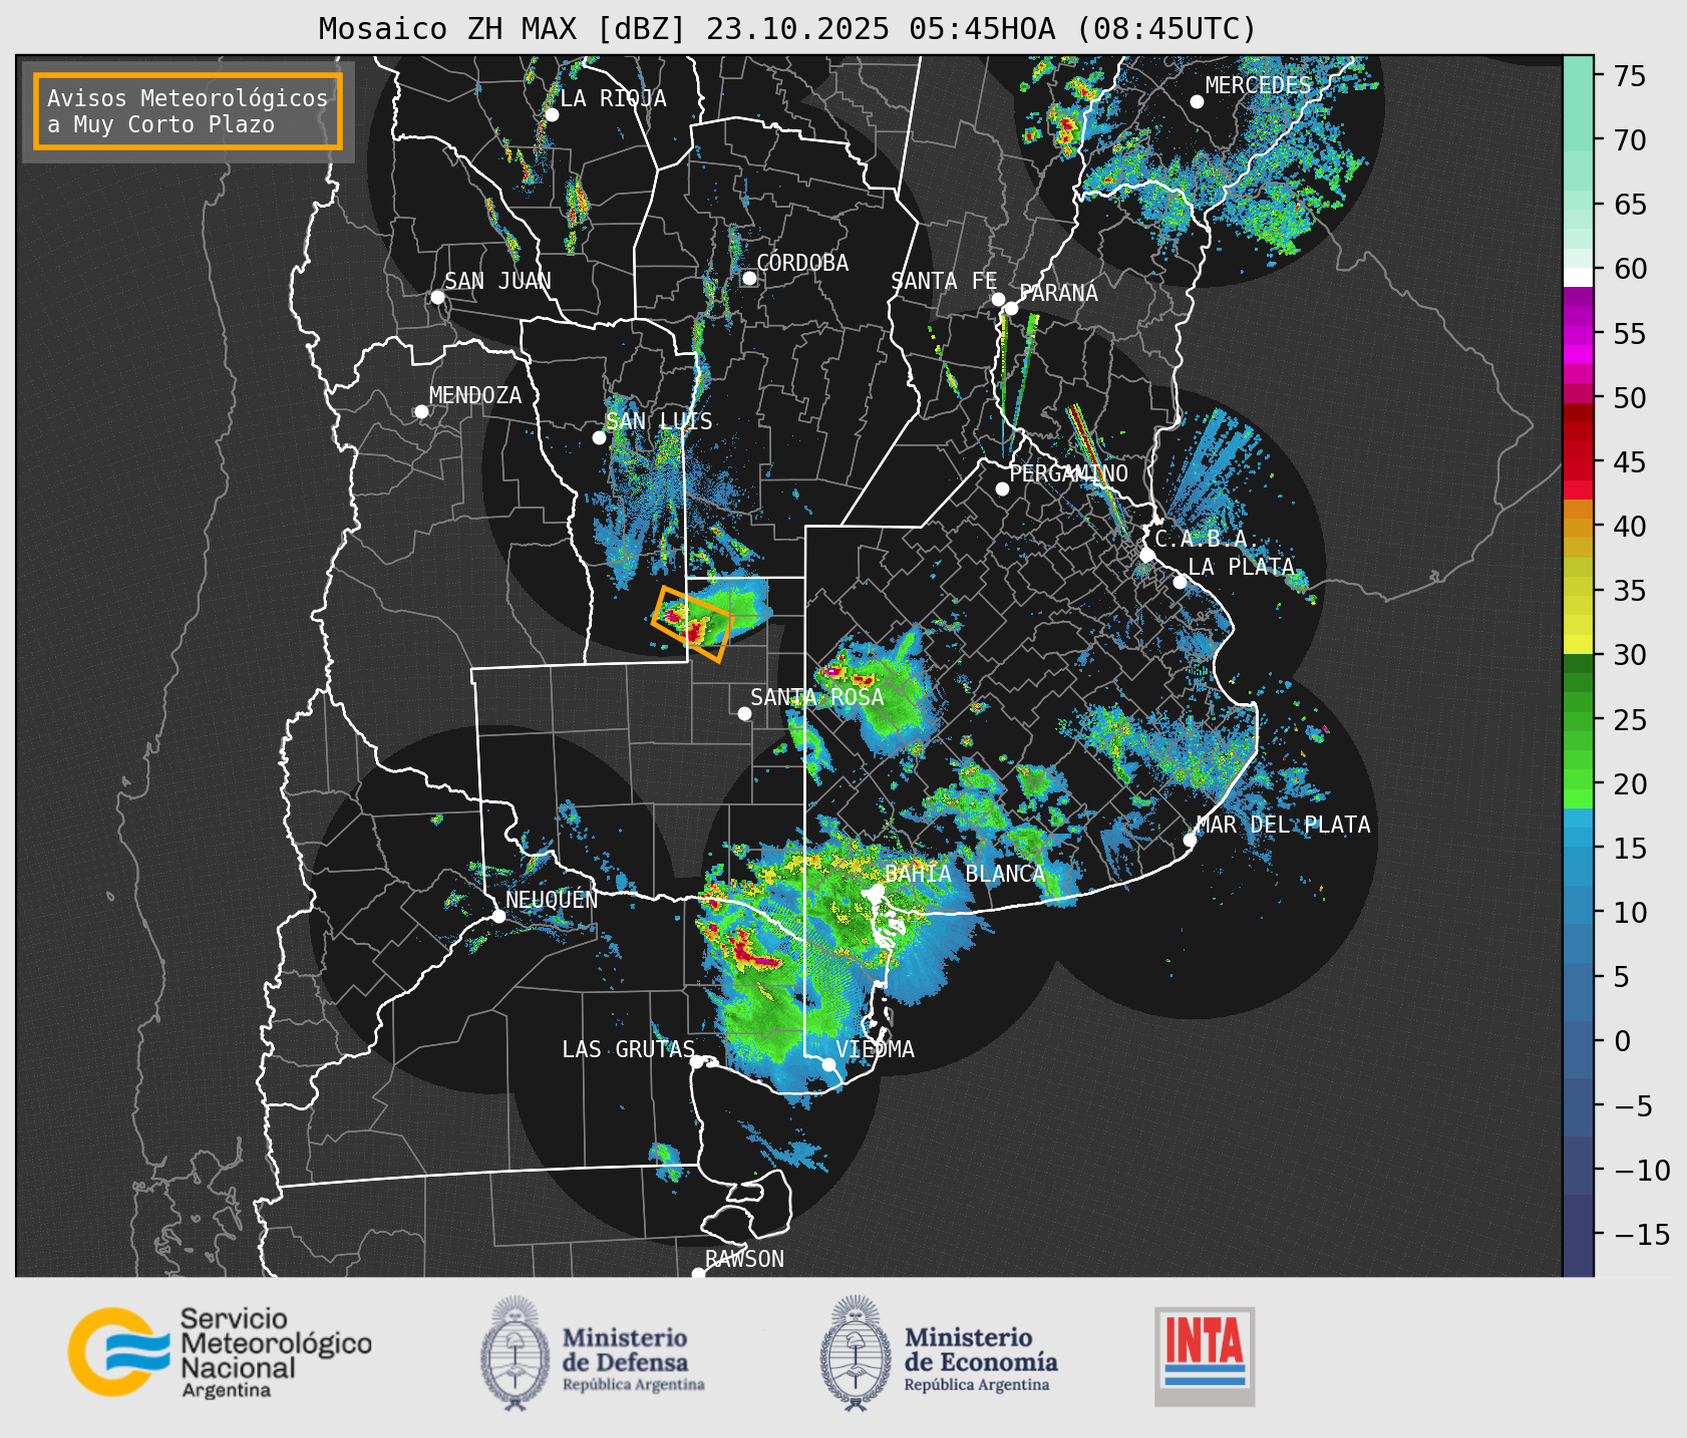This screenshot has width=1687, height=1438.
Task: Click the MENDOZA city label
Action: coord(476,395)
